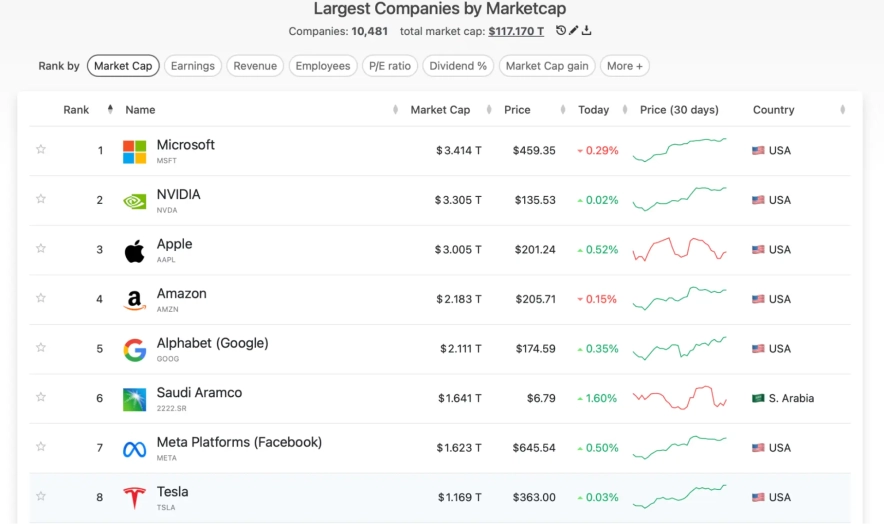Click the Microsoft logo icon
Screen dimensions: 884x524
click(x=134, y=151)
